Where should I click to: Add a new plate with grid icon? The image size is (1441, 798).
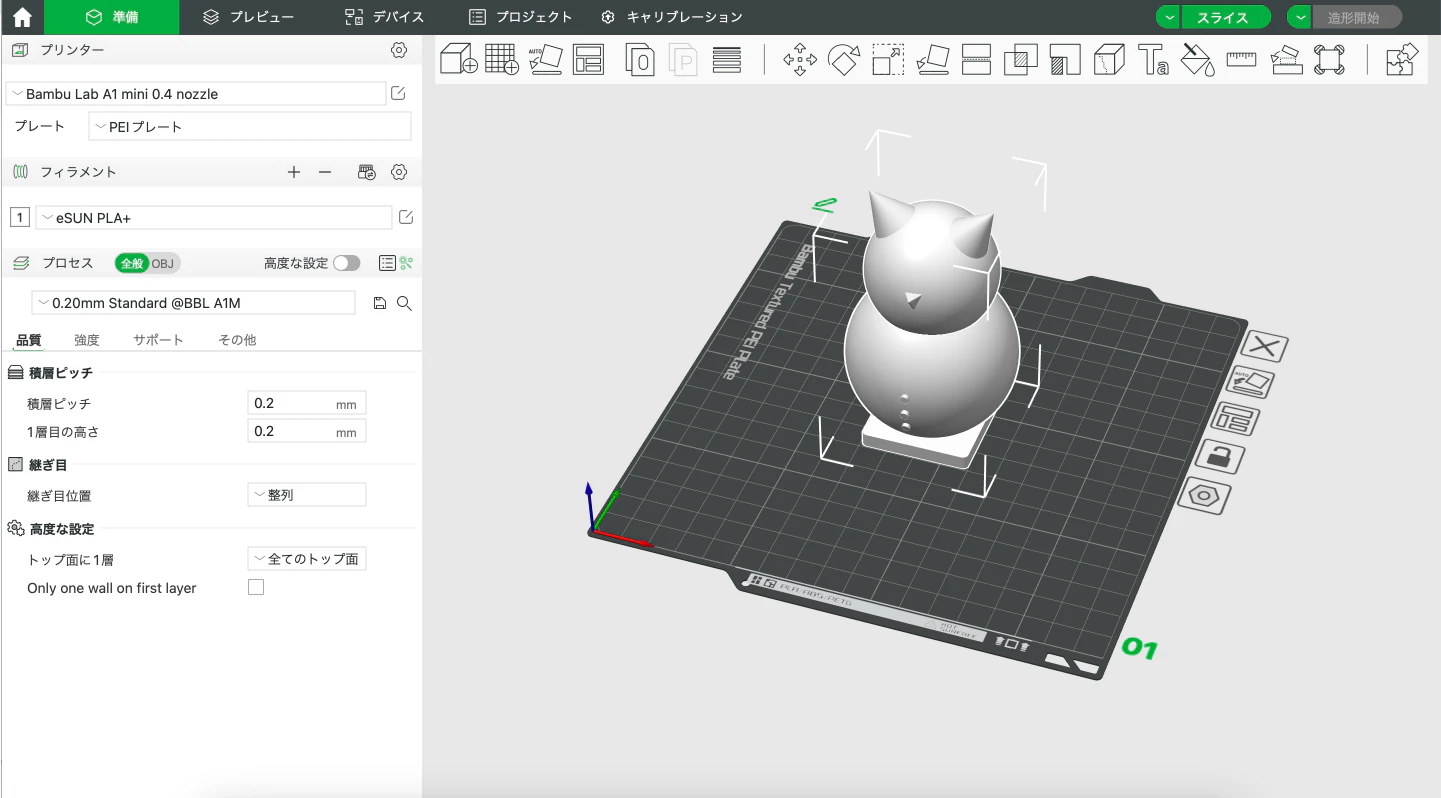click(x=502, y=59)
